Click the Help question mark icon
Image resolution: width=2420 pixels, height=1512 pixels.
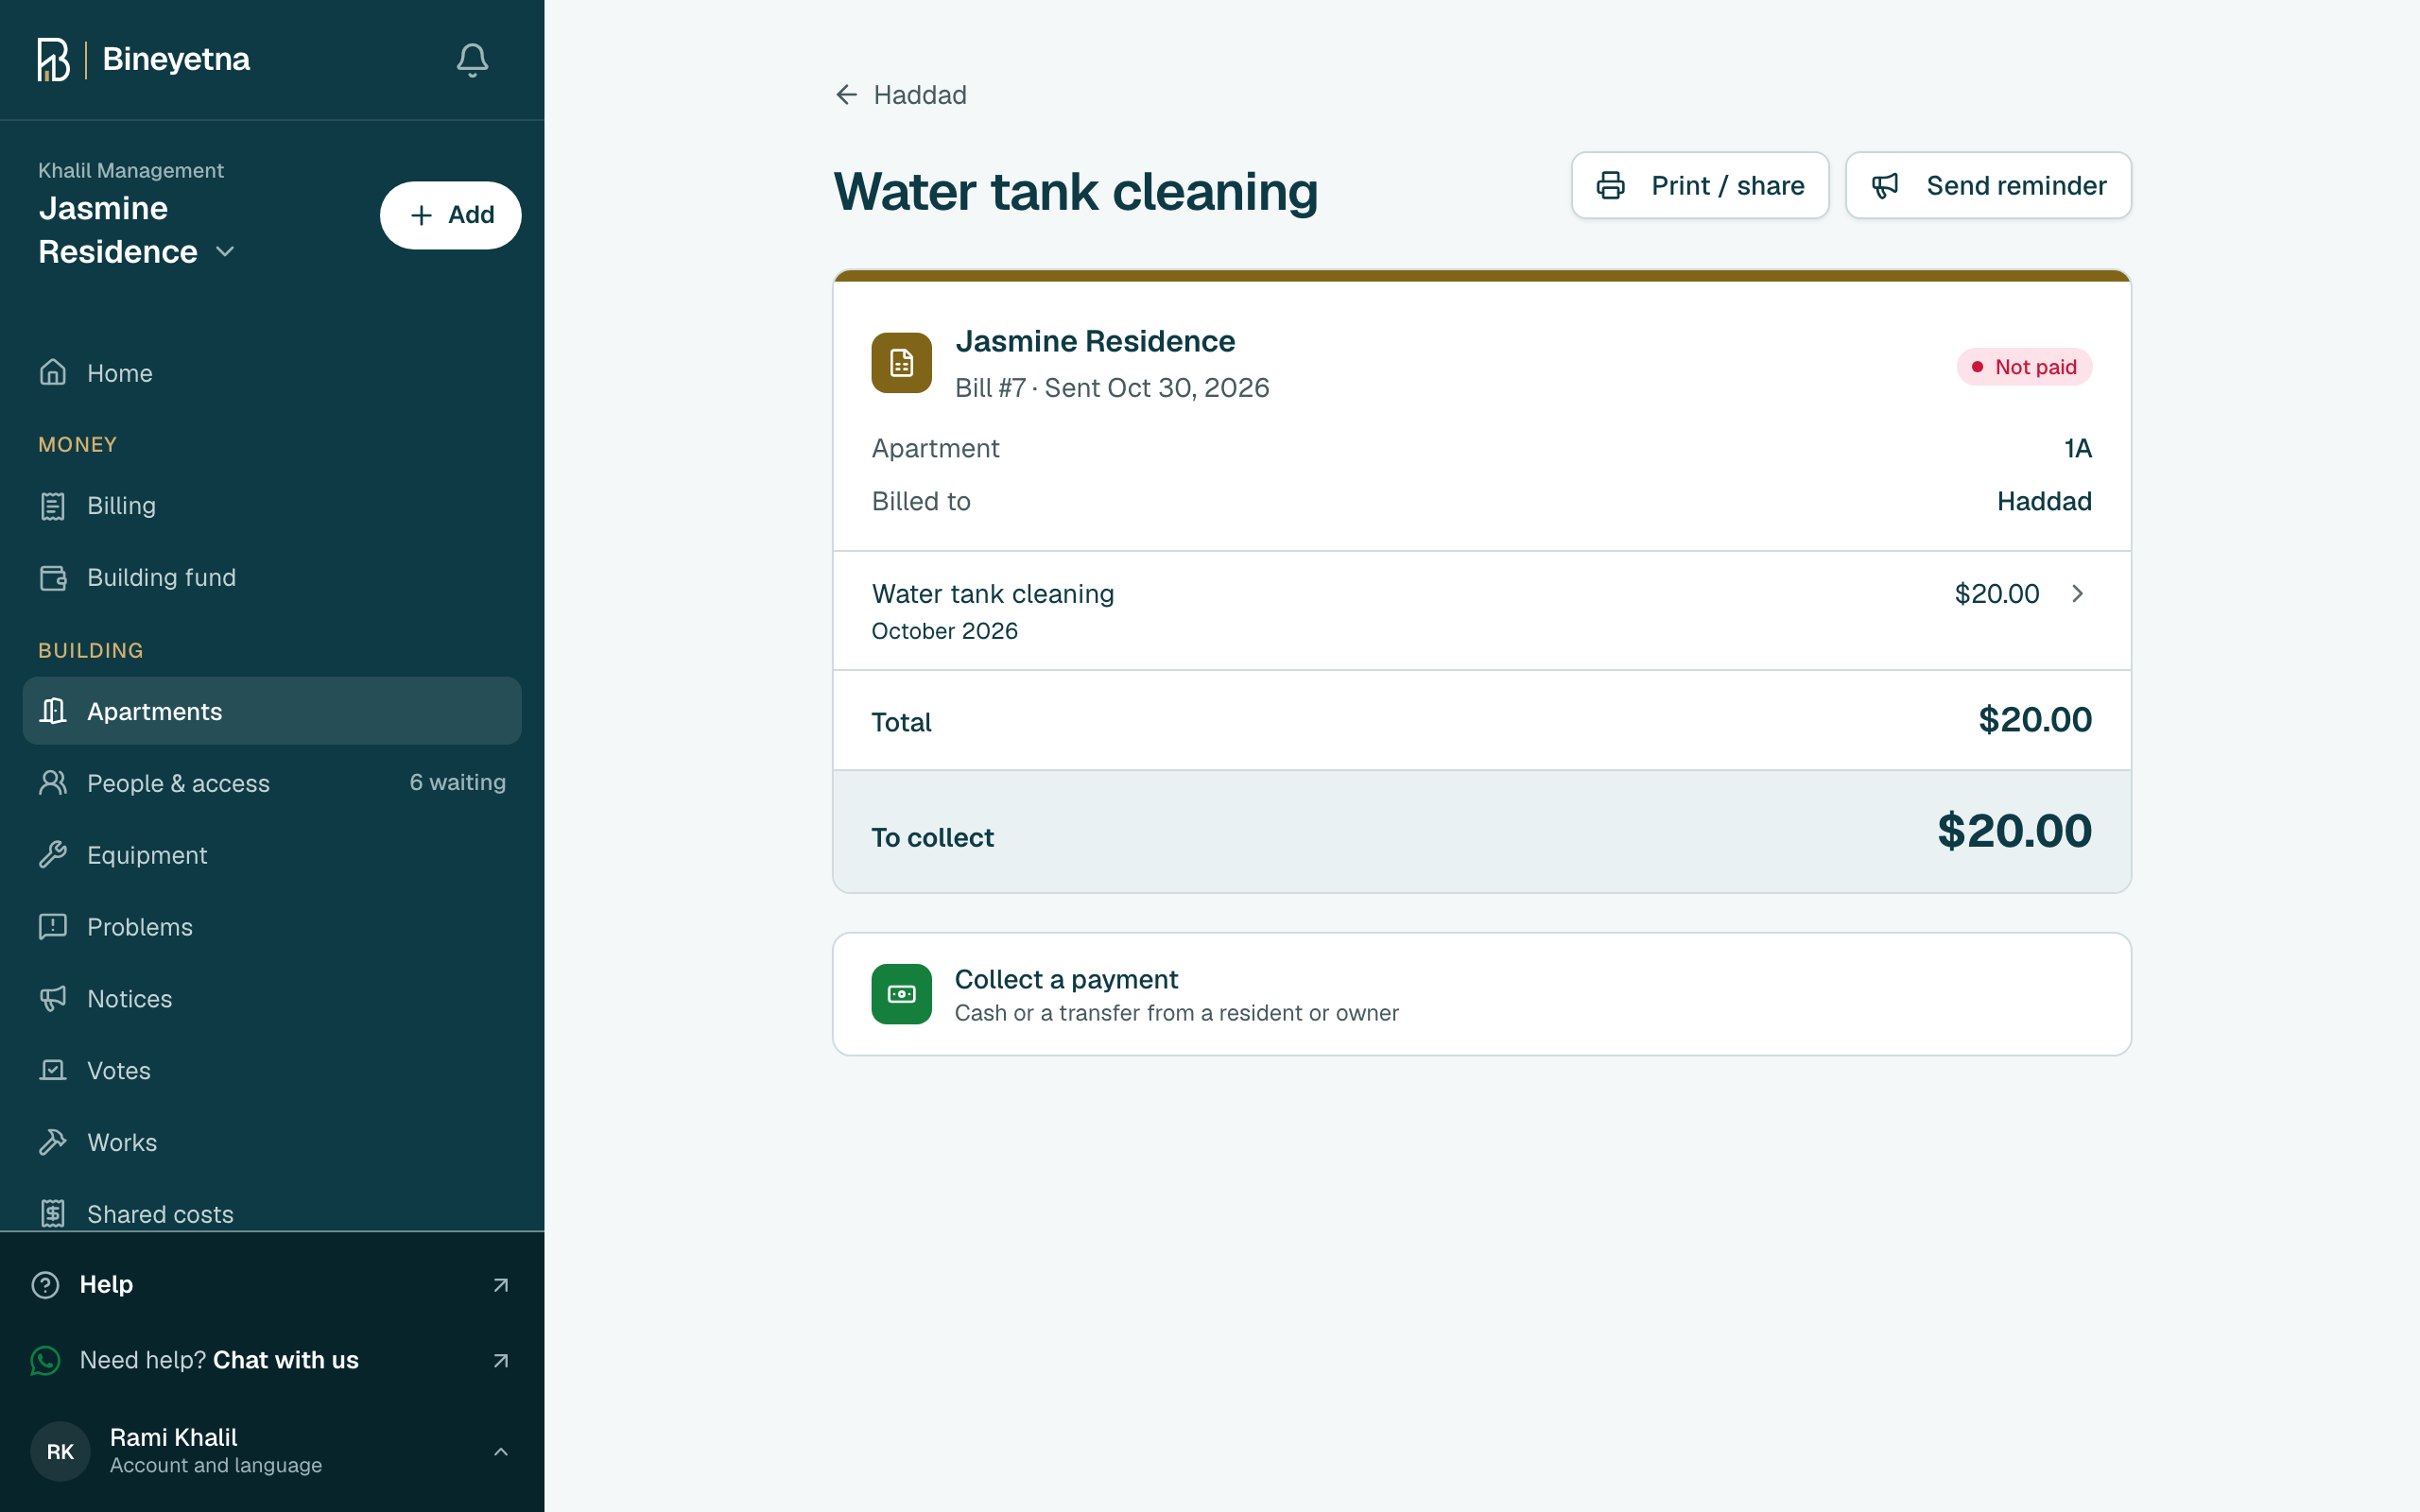click(x=45, y=1285)
